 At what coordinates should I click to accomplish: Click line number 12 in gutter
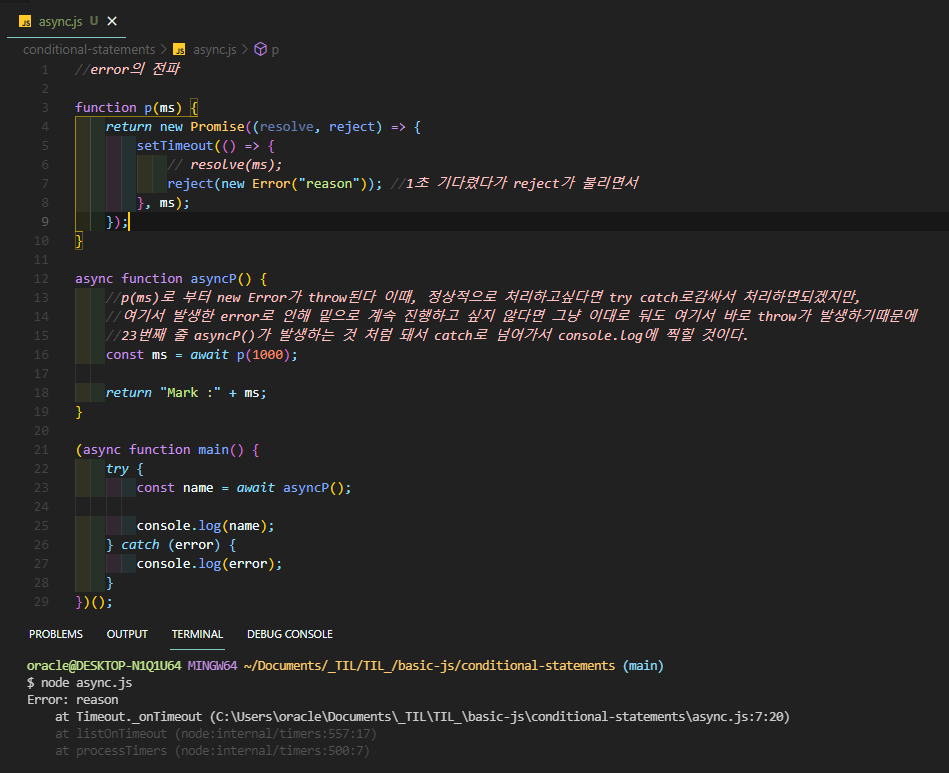(x=41, y=279)
